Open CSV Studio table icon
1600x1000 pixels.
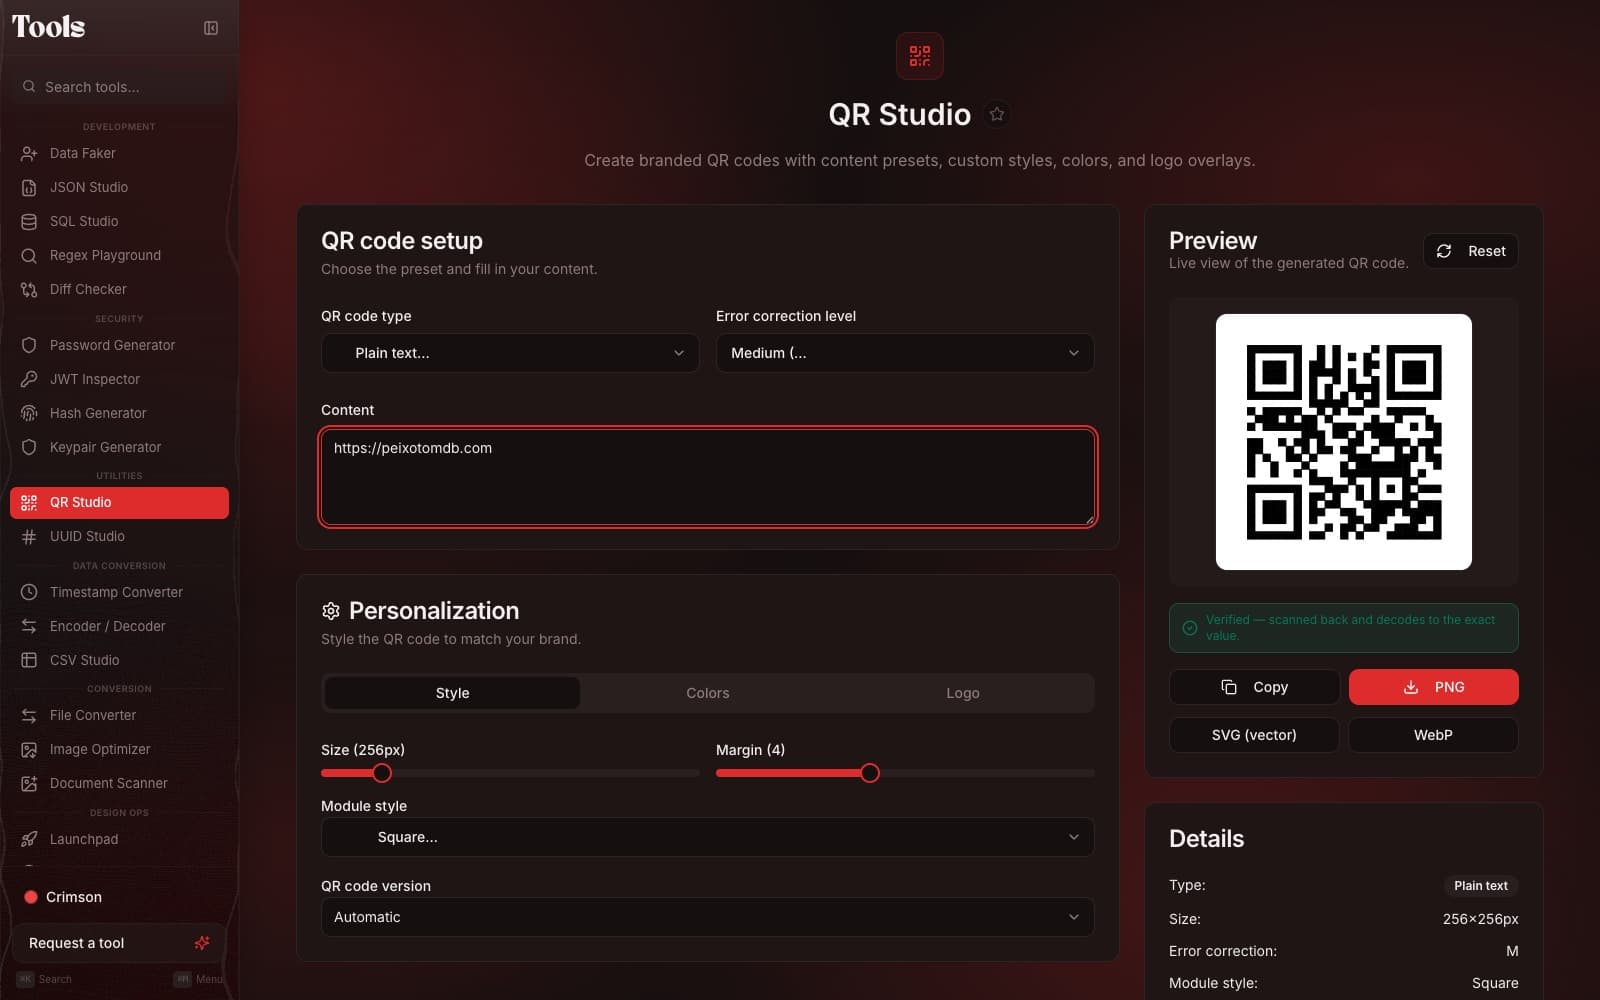[x=29, y=660]
